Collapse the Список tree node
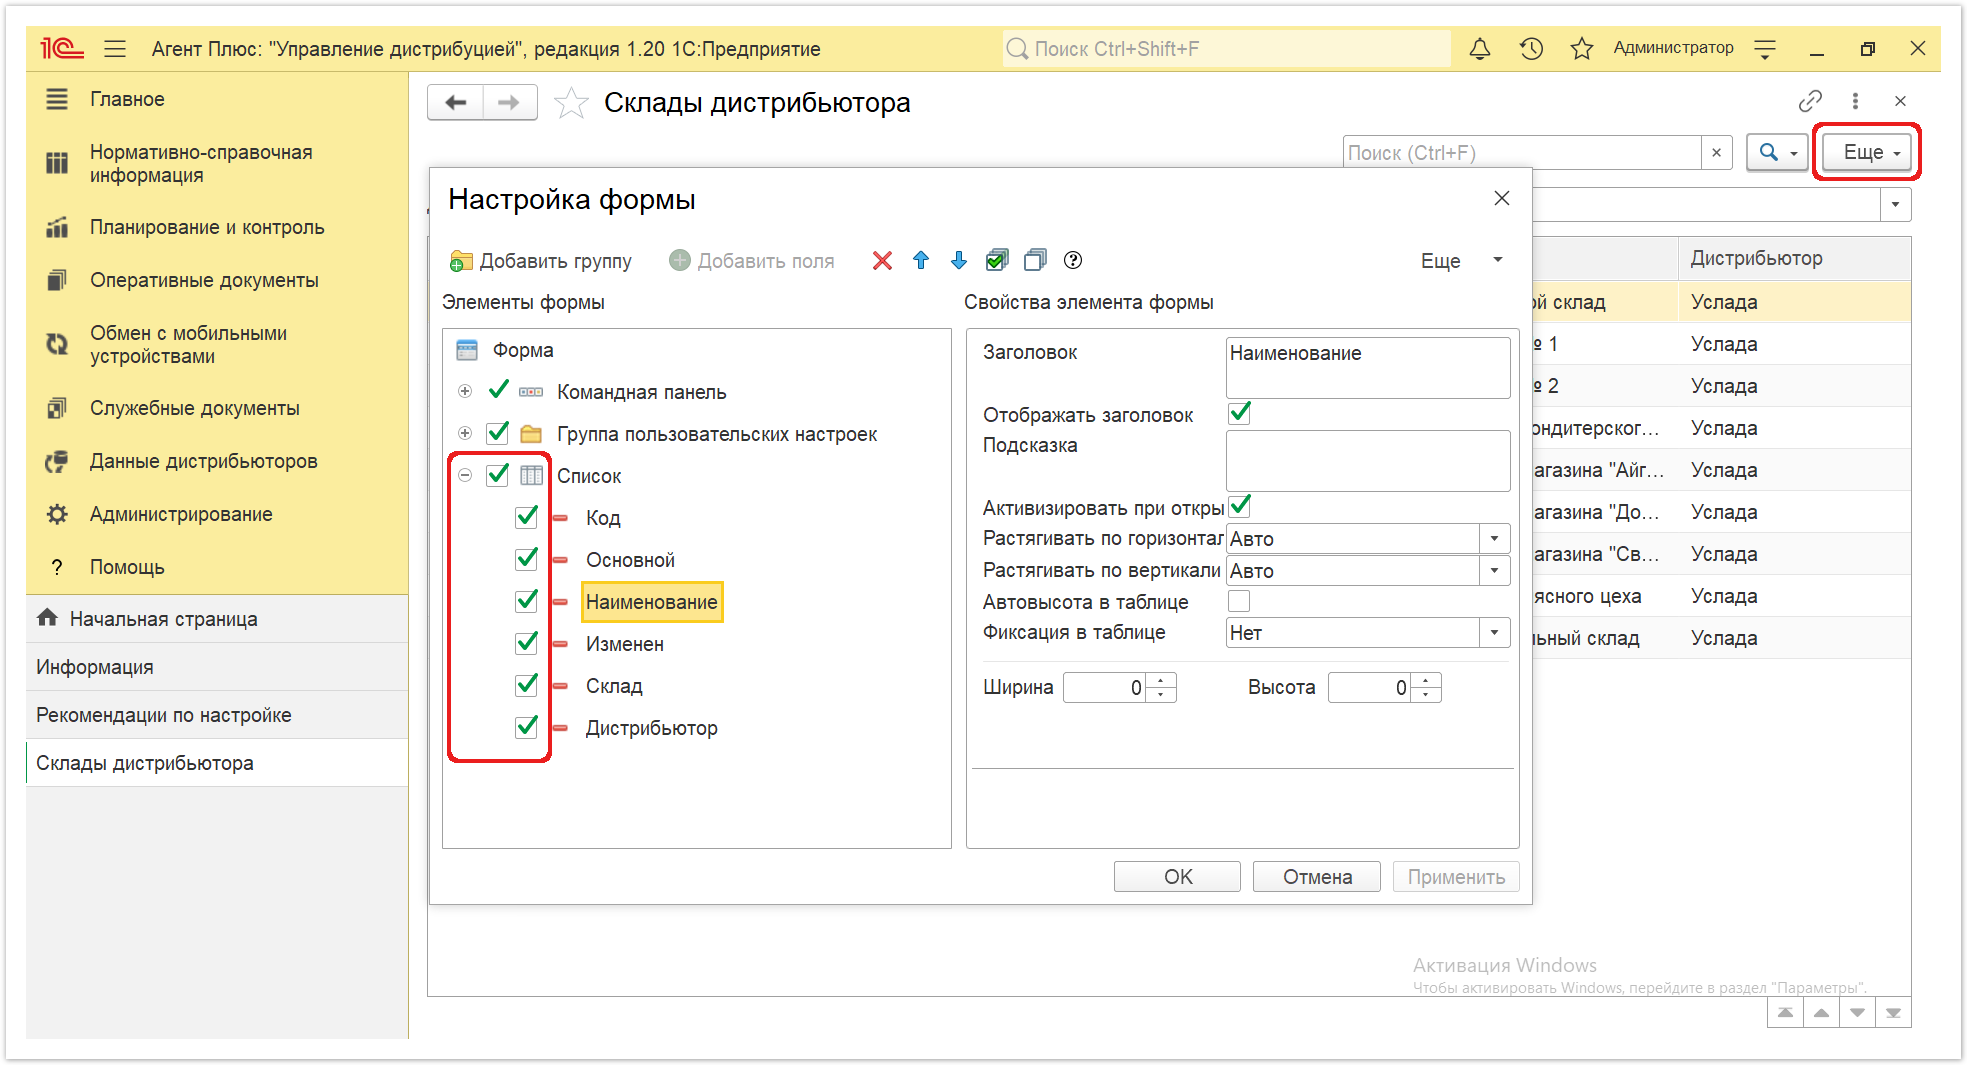1967x1065 pixels. pos(465,475)
